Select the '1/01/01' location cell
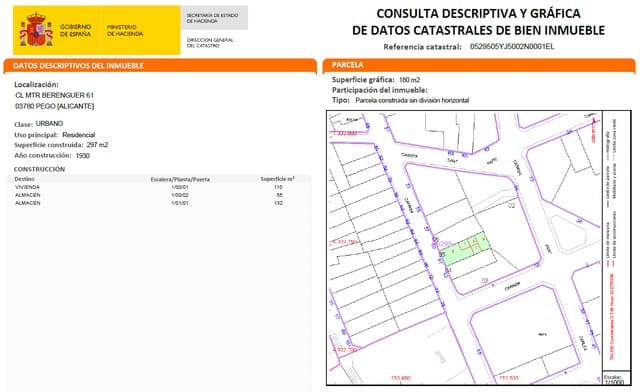Viewport: 640px width, 392px height. click(180, 203)
